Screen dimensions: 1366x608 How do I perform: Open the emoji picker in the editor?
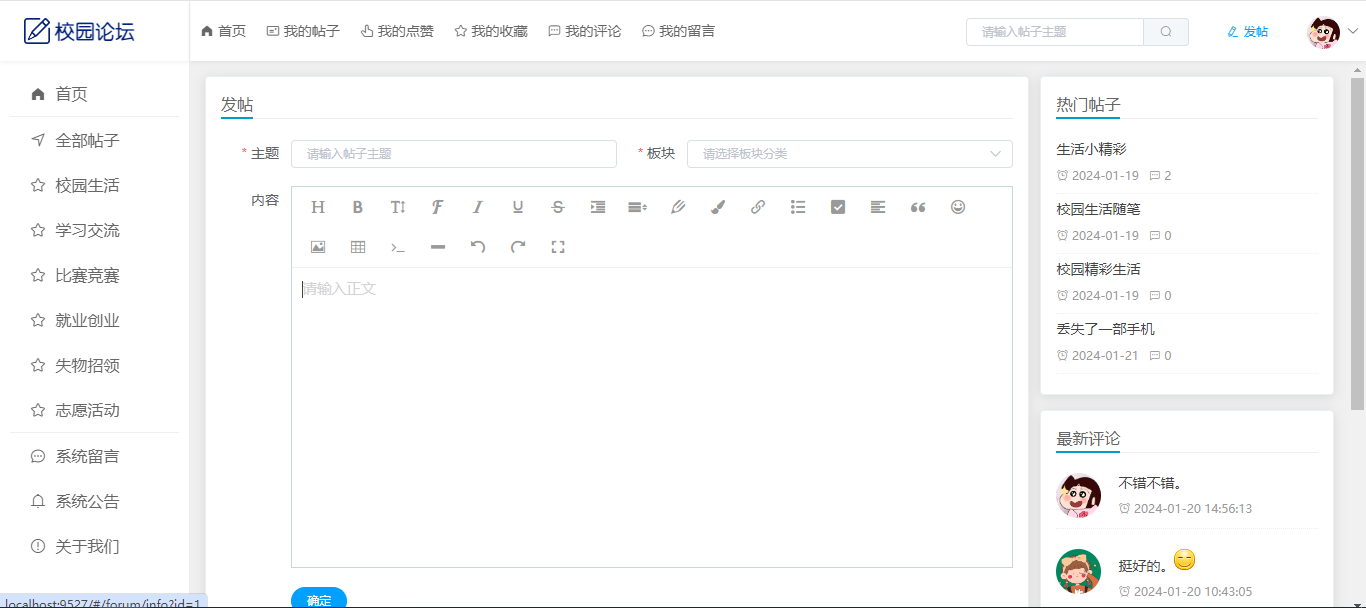tap(958, 207)
